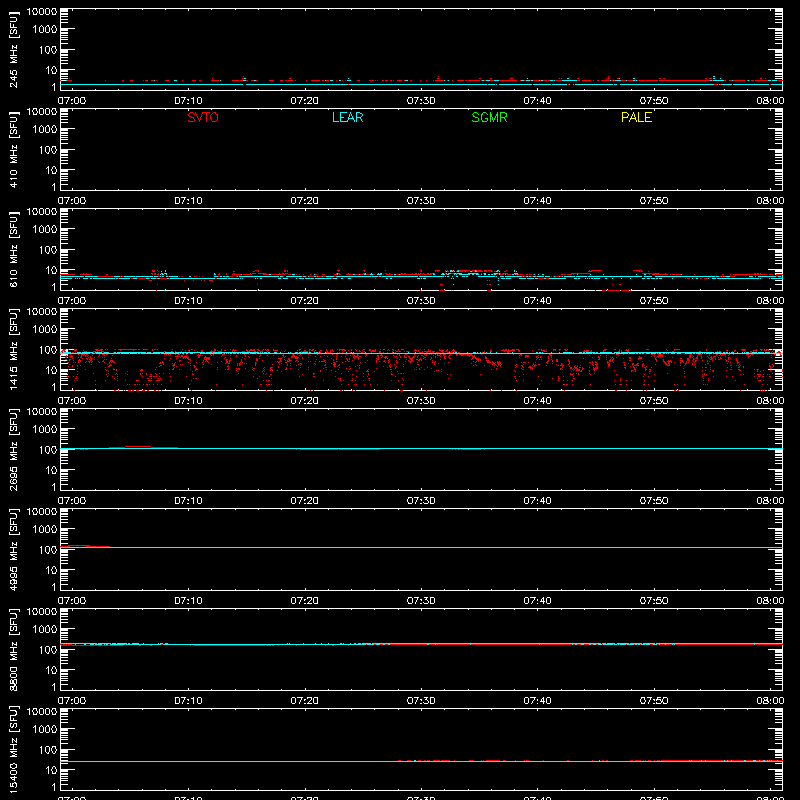The image size is (800, 800).
Task: Click the 07:20 tick below the 410 MHz plot
Action: tap(305, 201)
